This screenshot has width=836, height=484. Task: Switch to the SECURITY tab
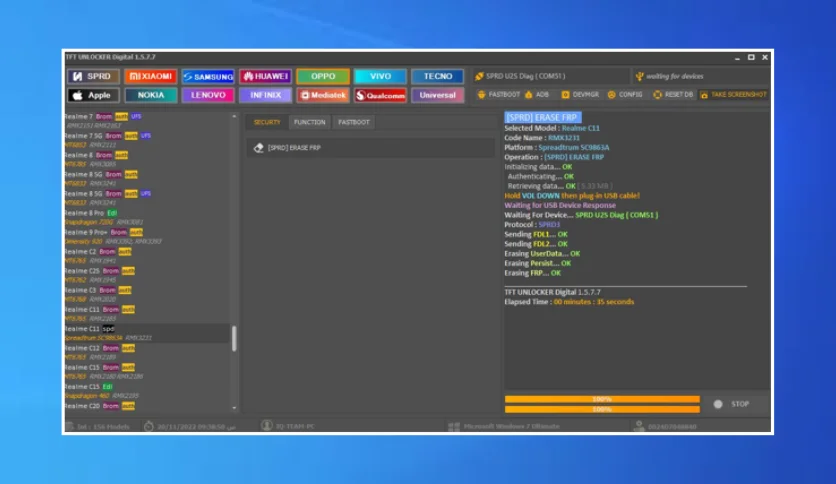(x=267, y=122)
